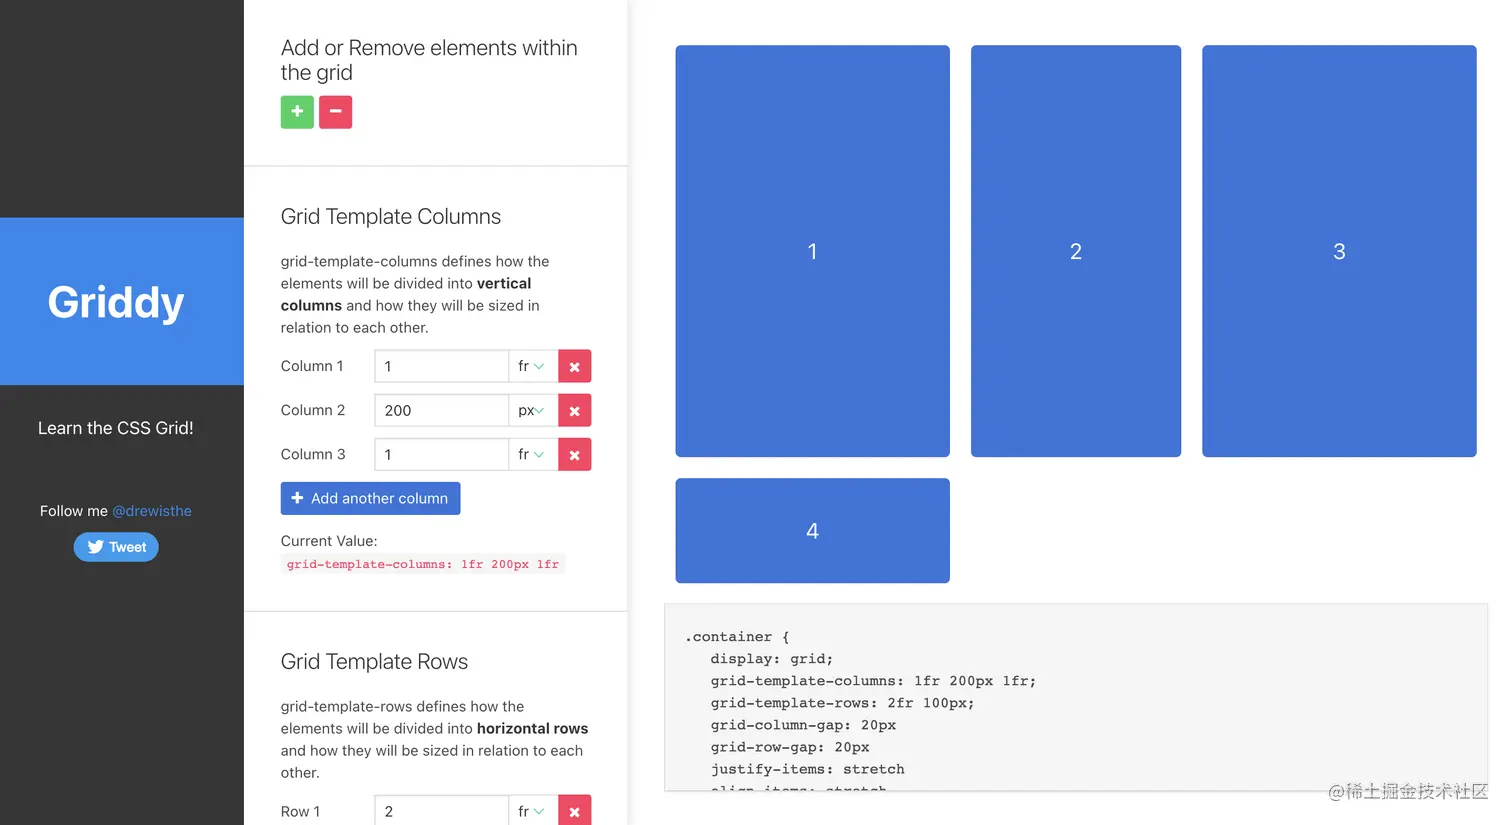Viewport: 1512px width, 825px height.
Task: Open the fr unit dropdown for Row 1
Action: pos(533,810)
